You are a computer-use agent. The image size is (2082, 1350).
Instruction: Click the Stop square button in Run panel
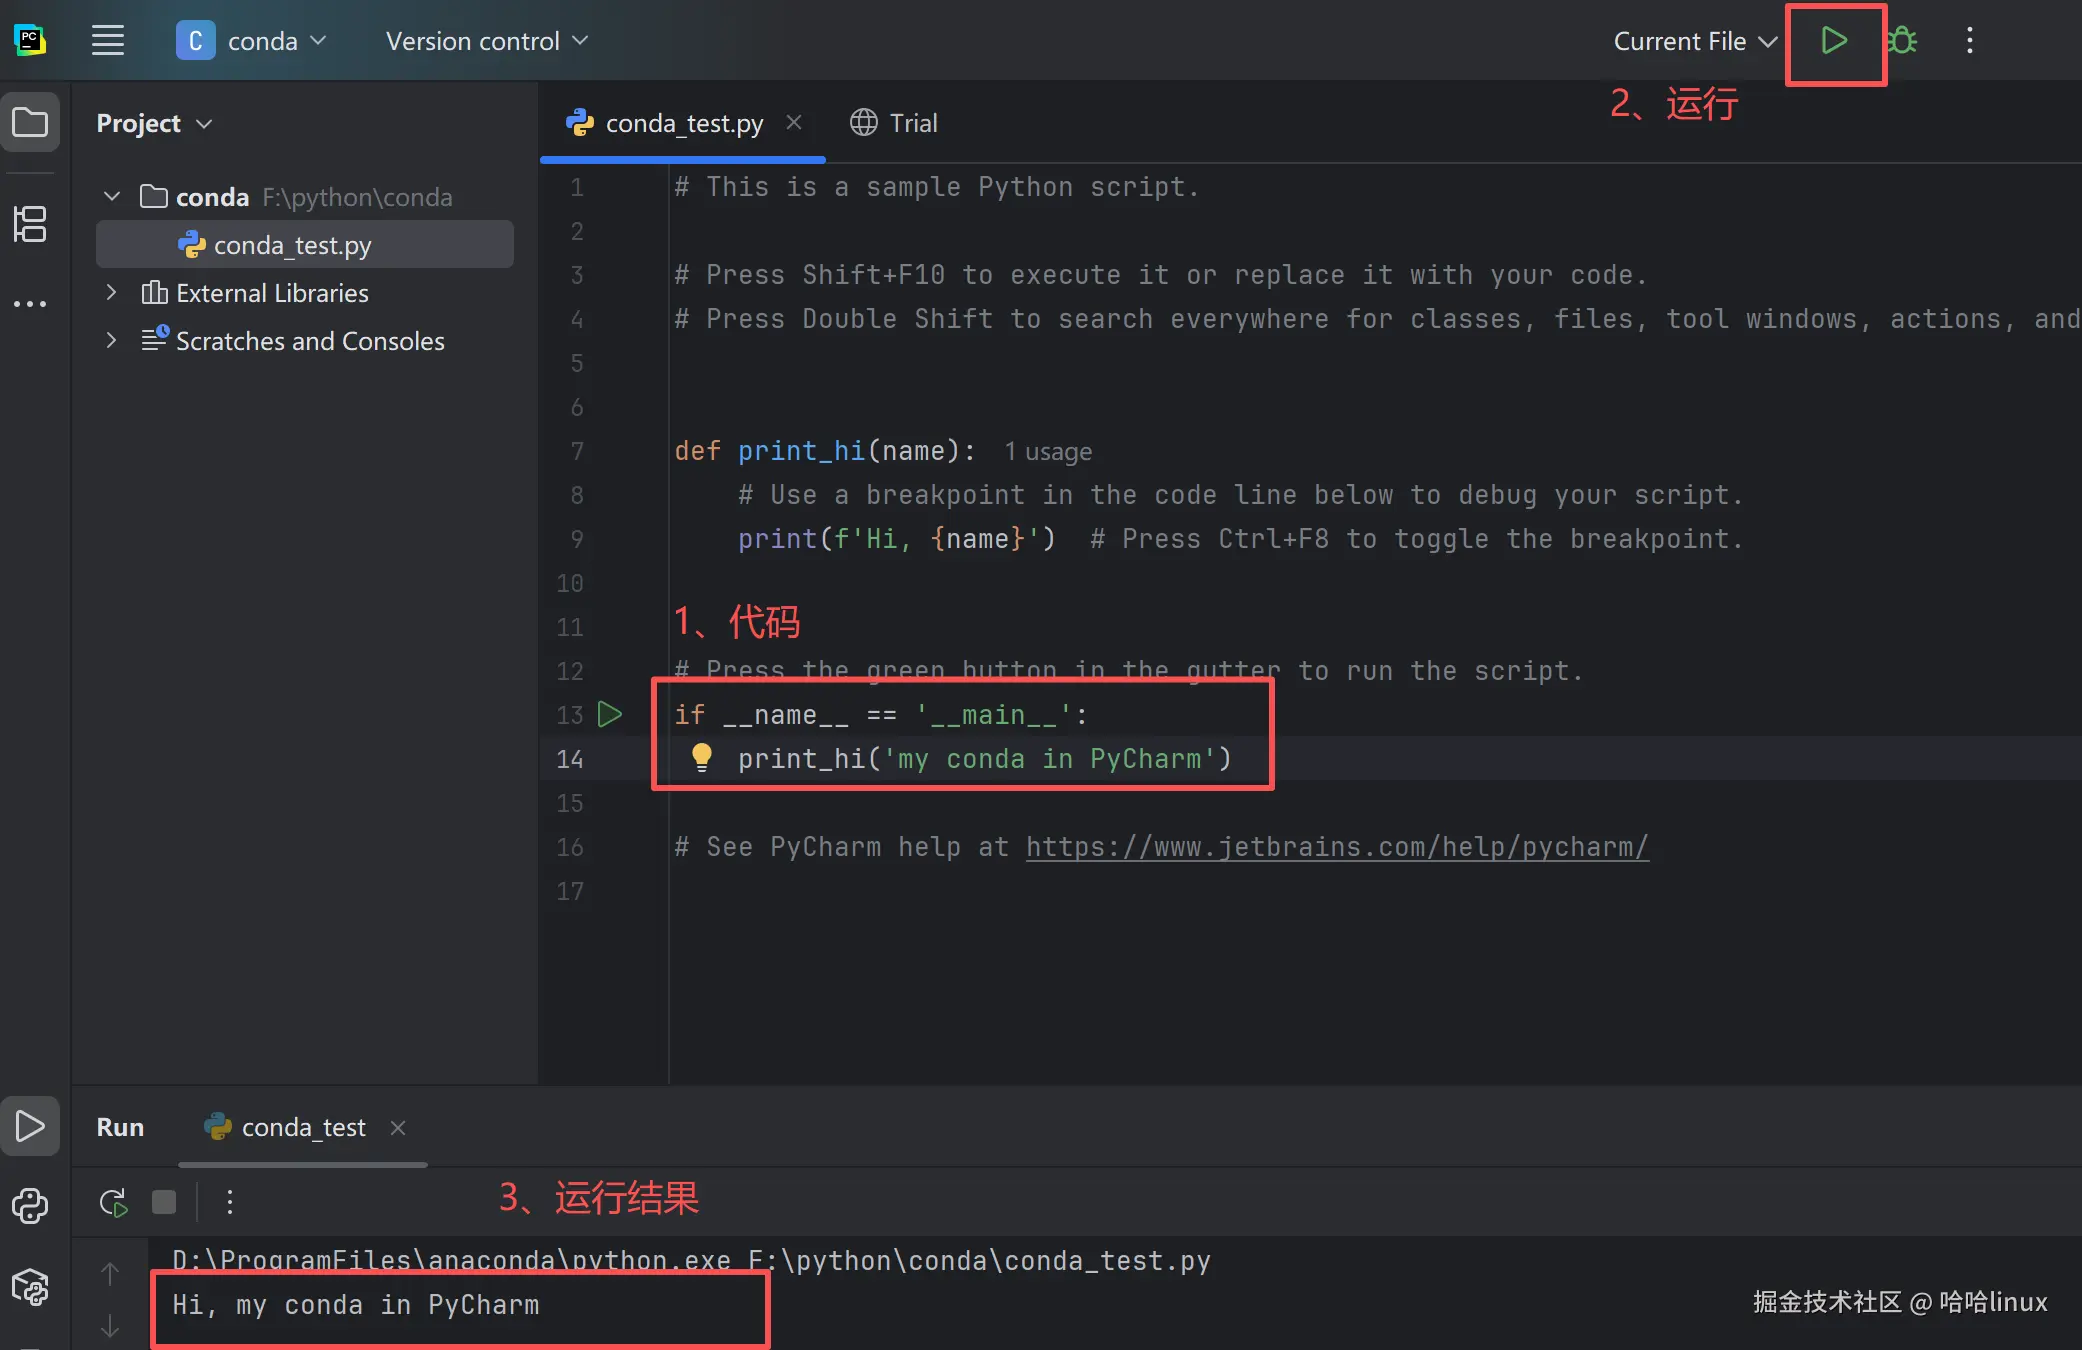click(164, 1202)
